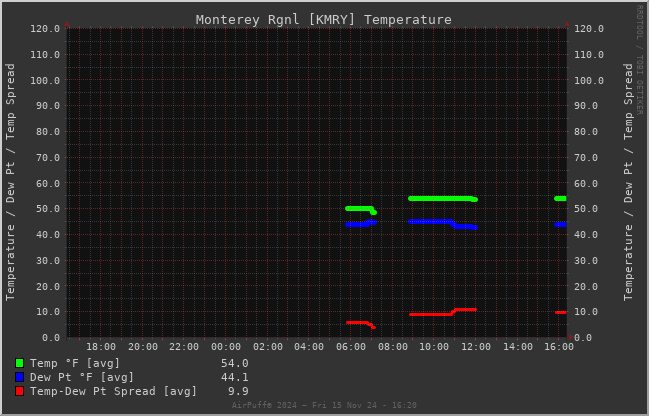Click the left axis 50.0 label
The width and height of the screenshot is (649, 416).
[x=48, y=209]
